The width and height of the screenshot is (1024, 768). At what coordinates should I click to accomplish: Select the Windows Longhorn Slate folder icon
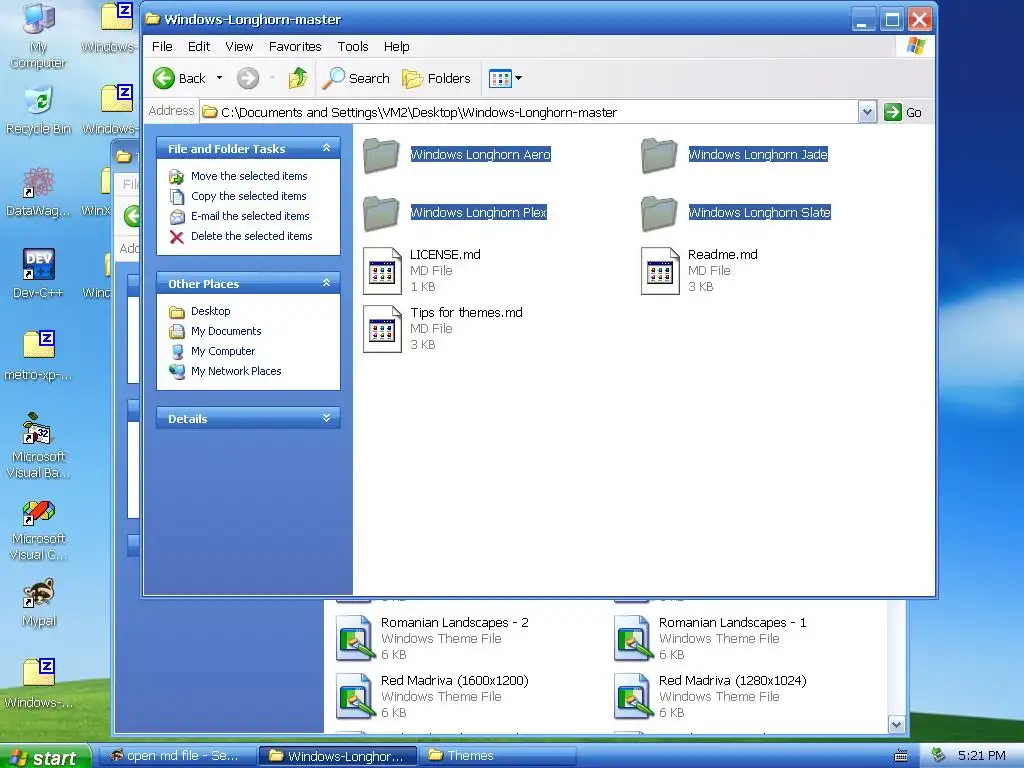[659, 213]
